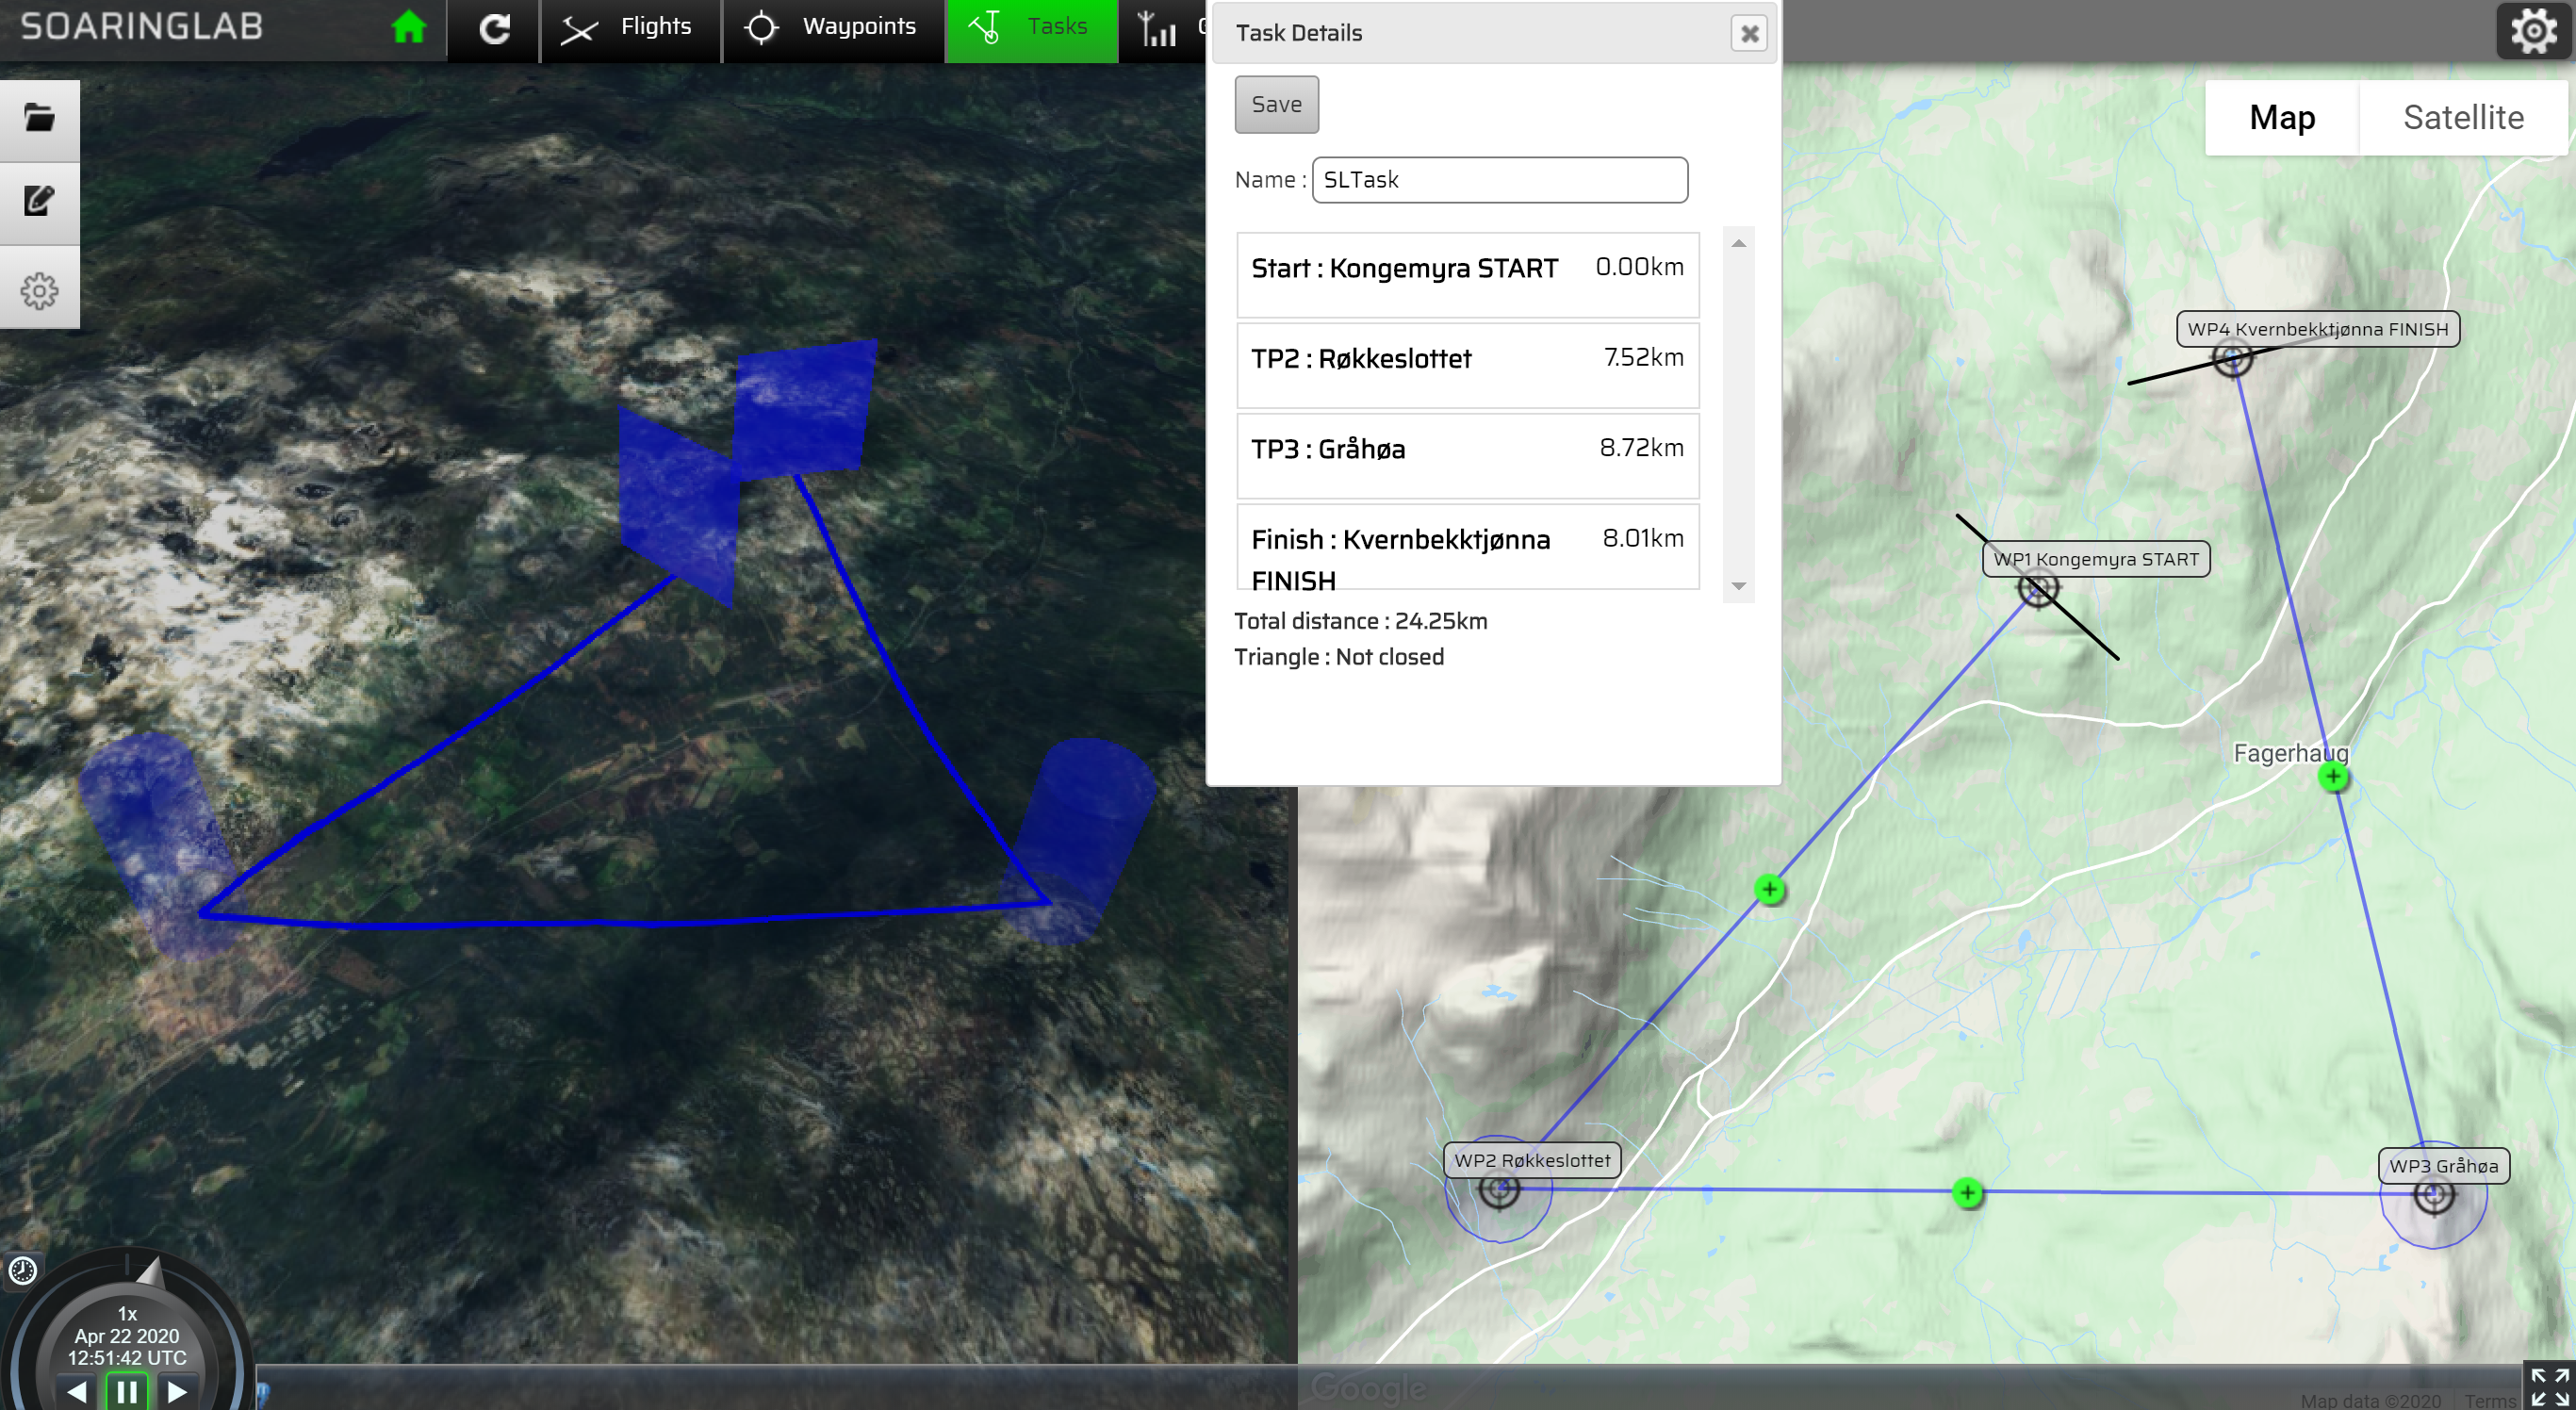The width and height of the screenshot is (2576, 1410).
Task: Open left sidebar settings gear
Action: [40, 291]
